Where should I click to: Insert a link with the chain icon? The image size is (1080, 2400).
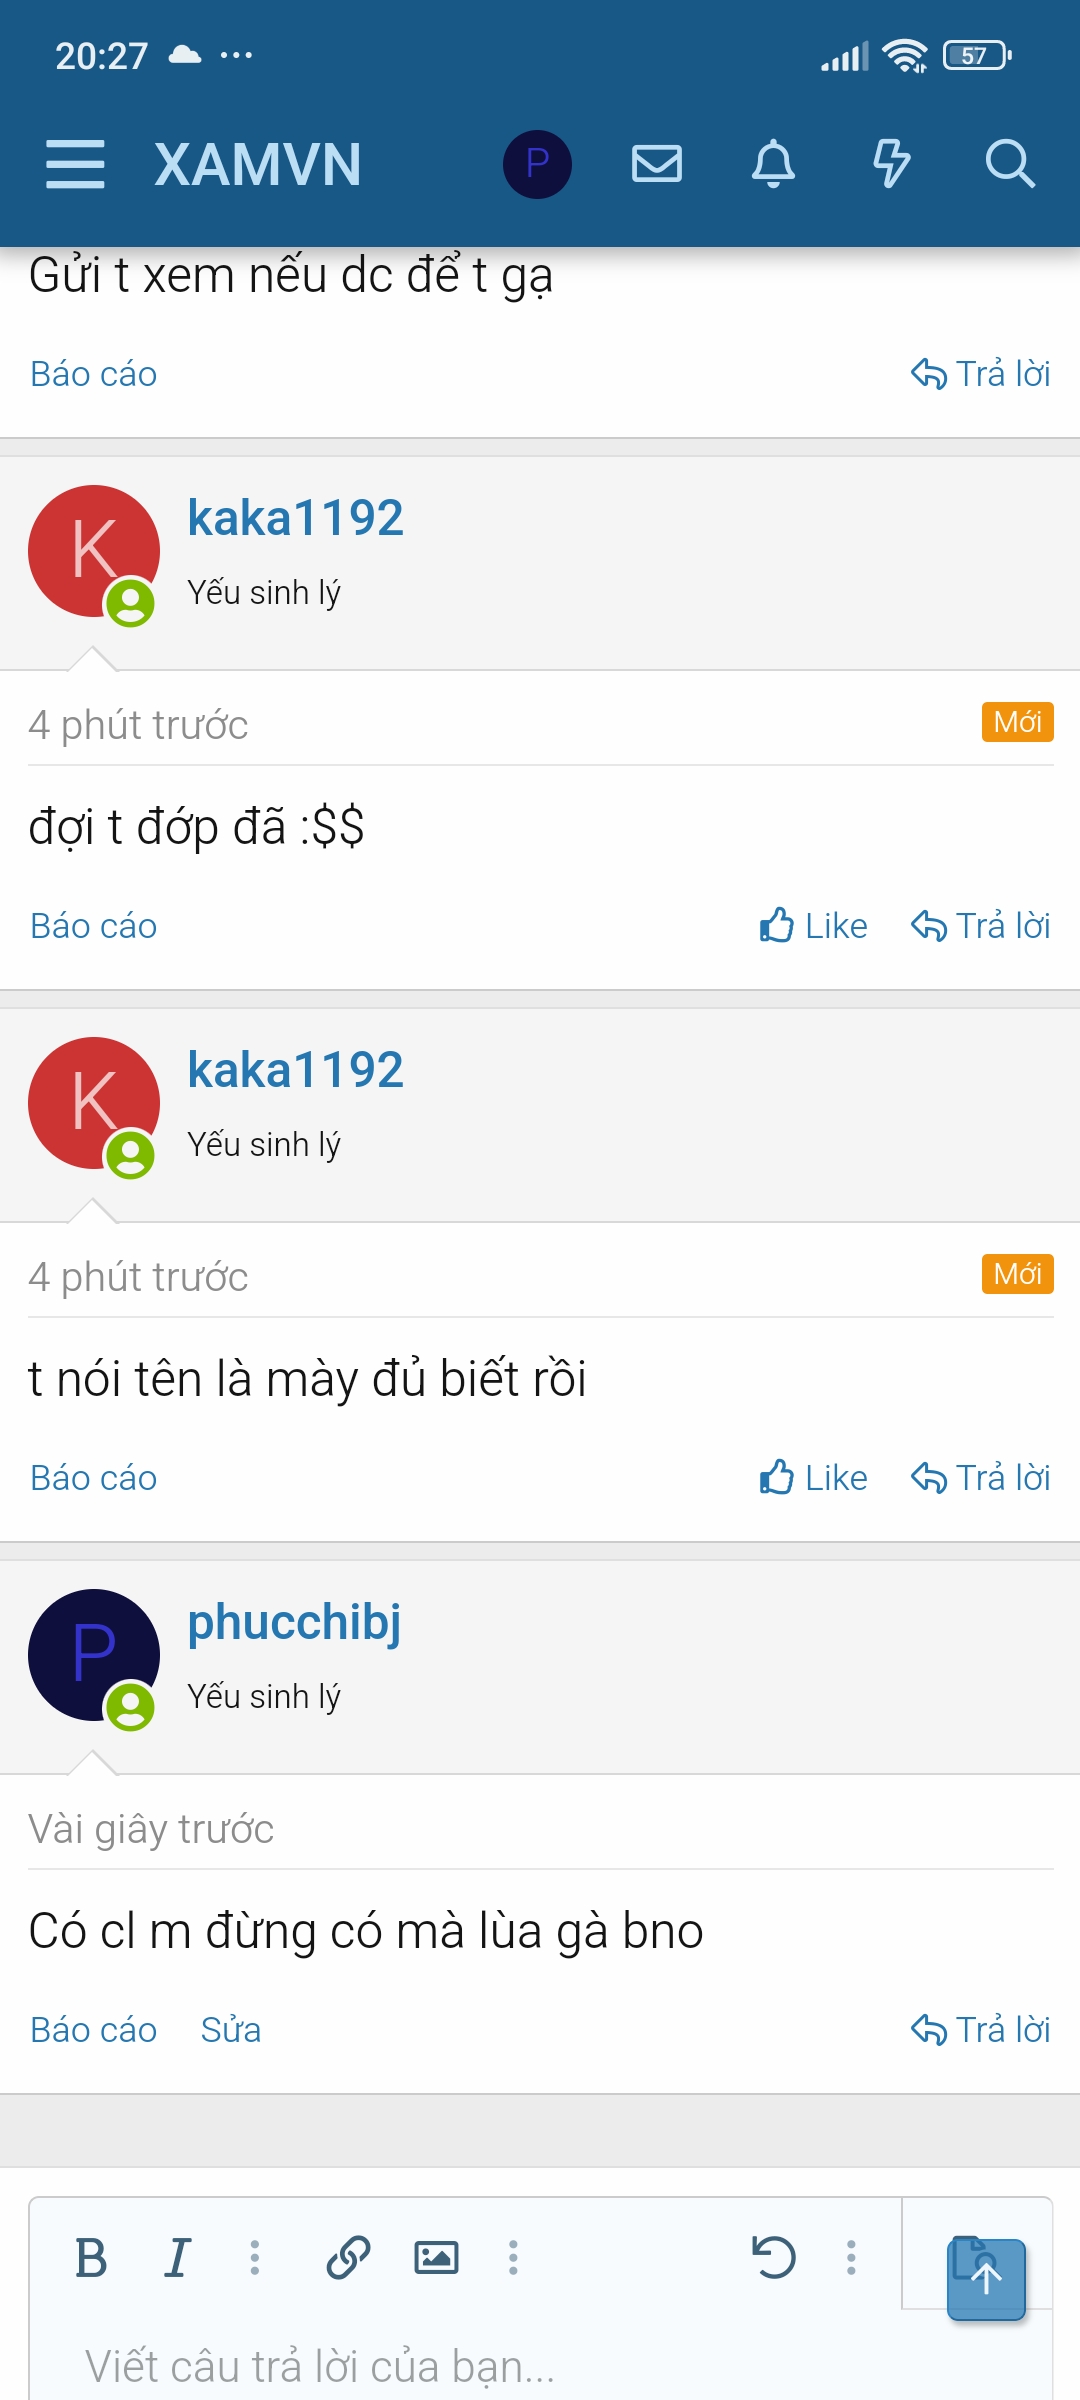[x=348, y=2257]
